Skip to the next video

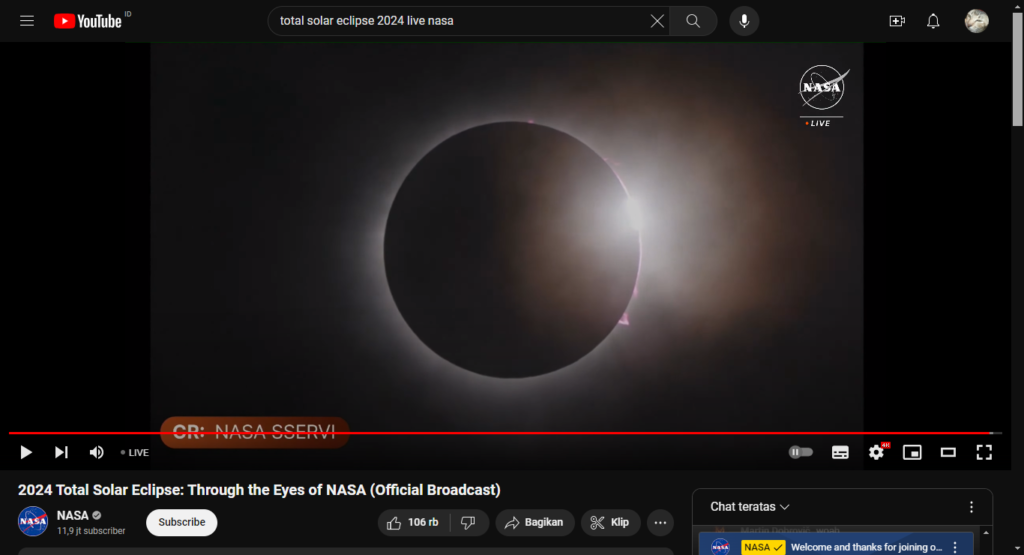pos(61,452)
